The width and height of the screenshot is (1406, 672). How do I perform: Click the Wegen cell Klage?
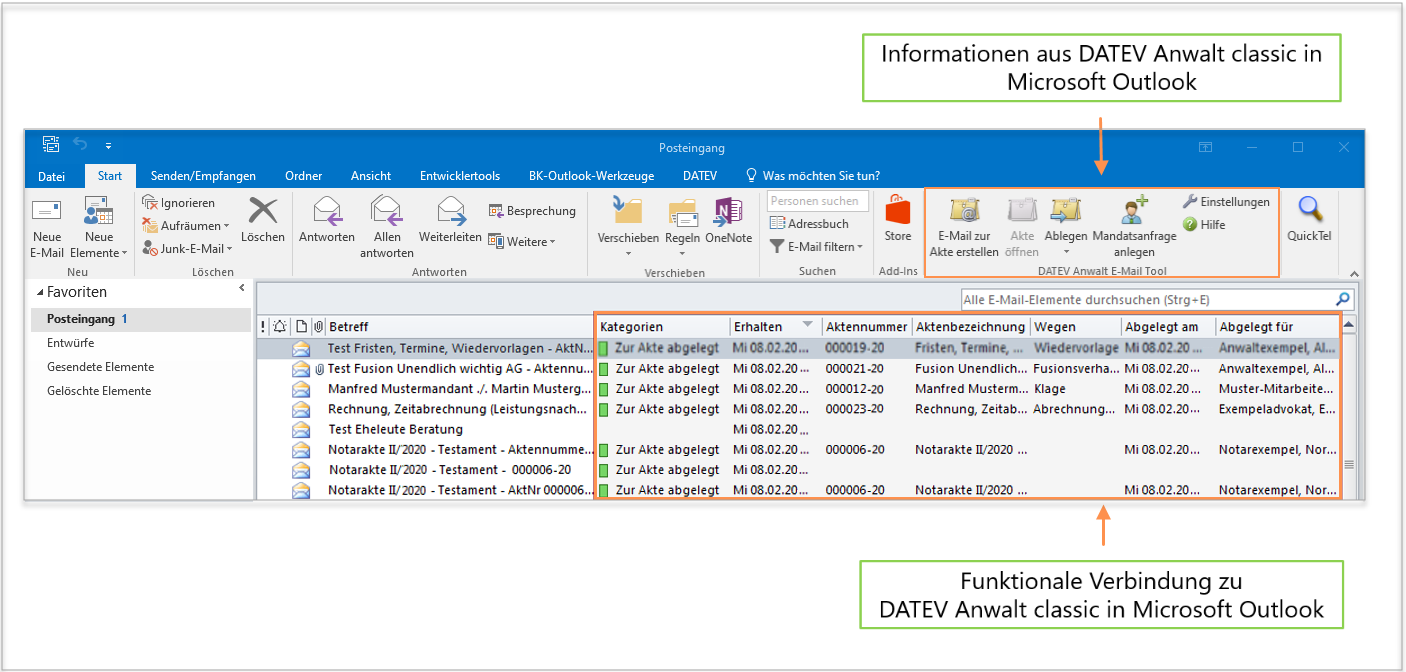point(1050,389)
